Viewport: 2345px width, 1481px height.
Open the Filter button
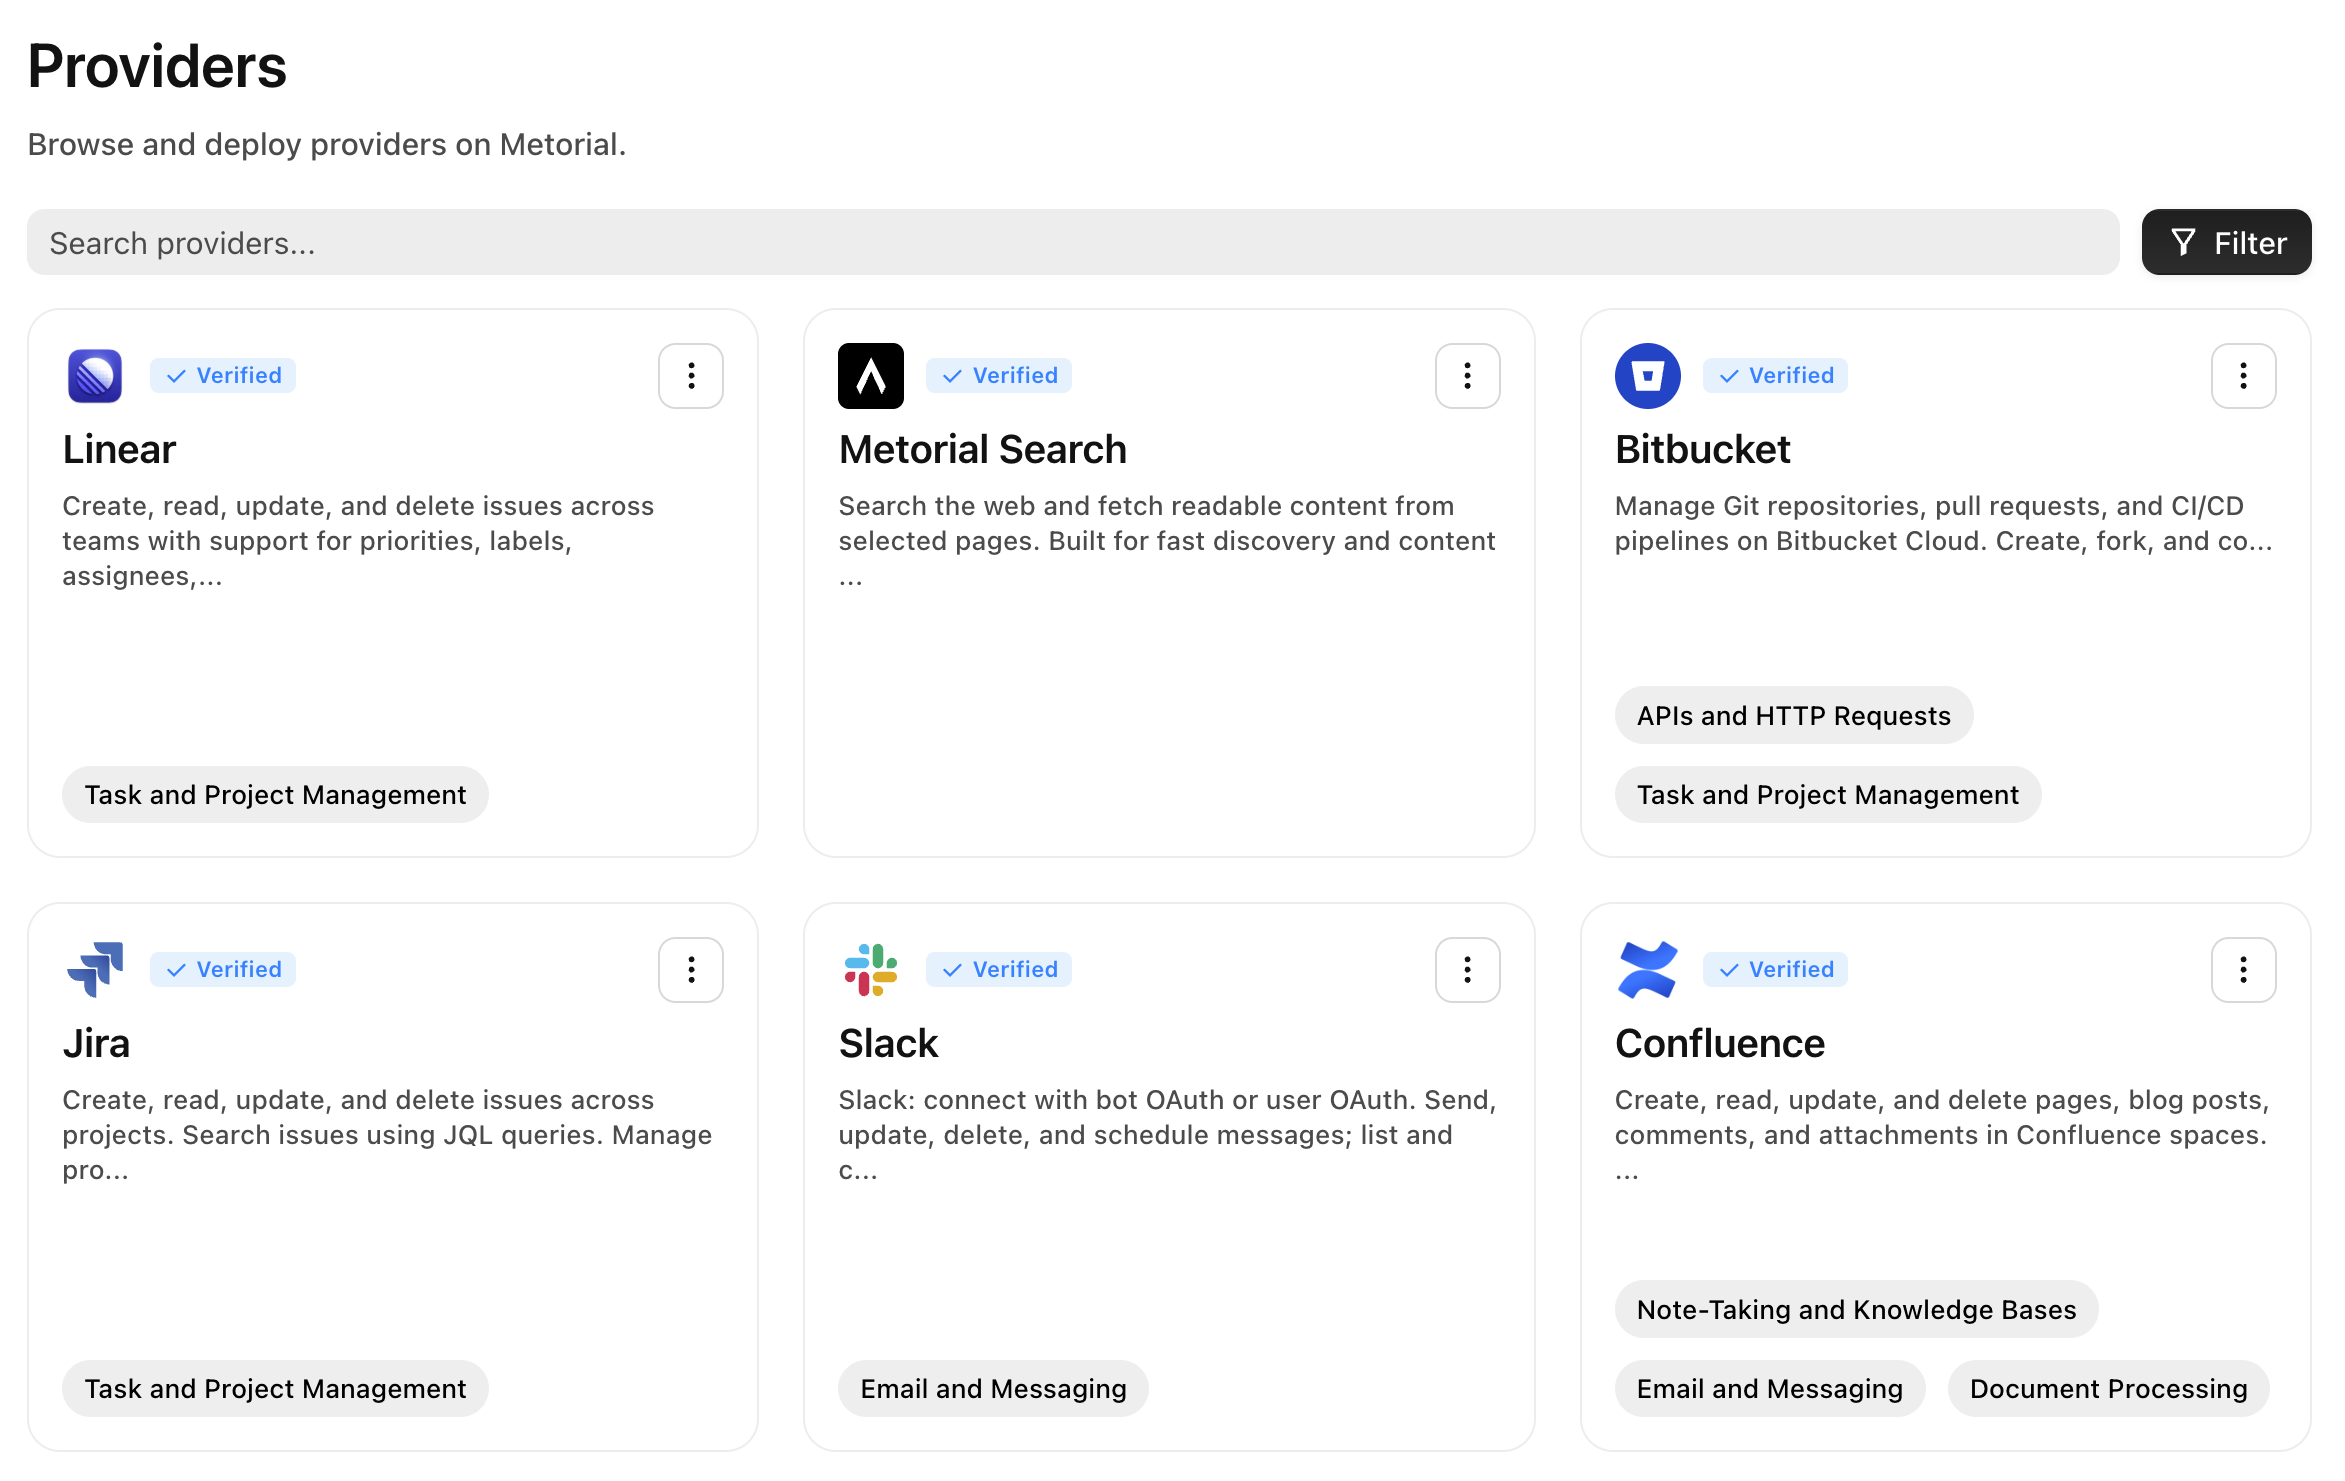(x=2226, y=242)
